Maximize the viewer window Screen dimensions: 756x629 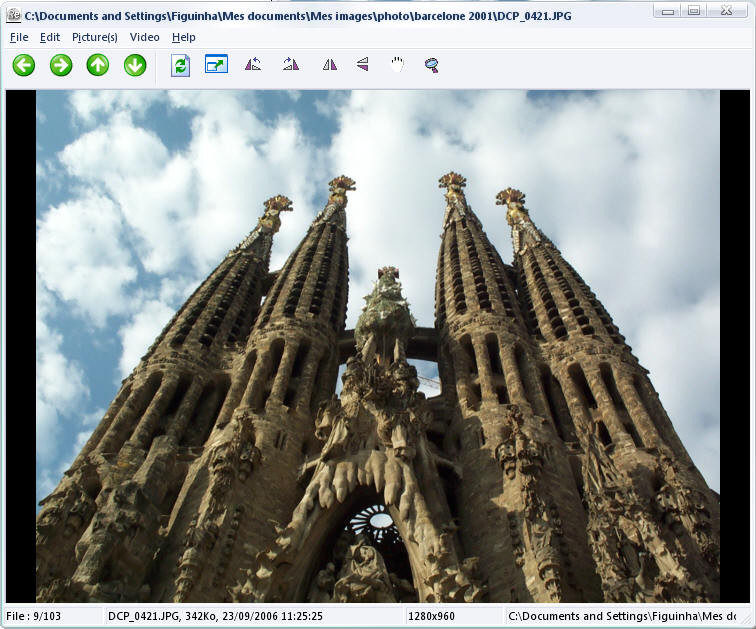[x=694, y=10]
